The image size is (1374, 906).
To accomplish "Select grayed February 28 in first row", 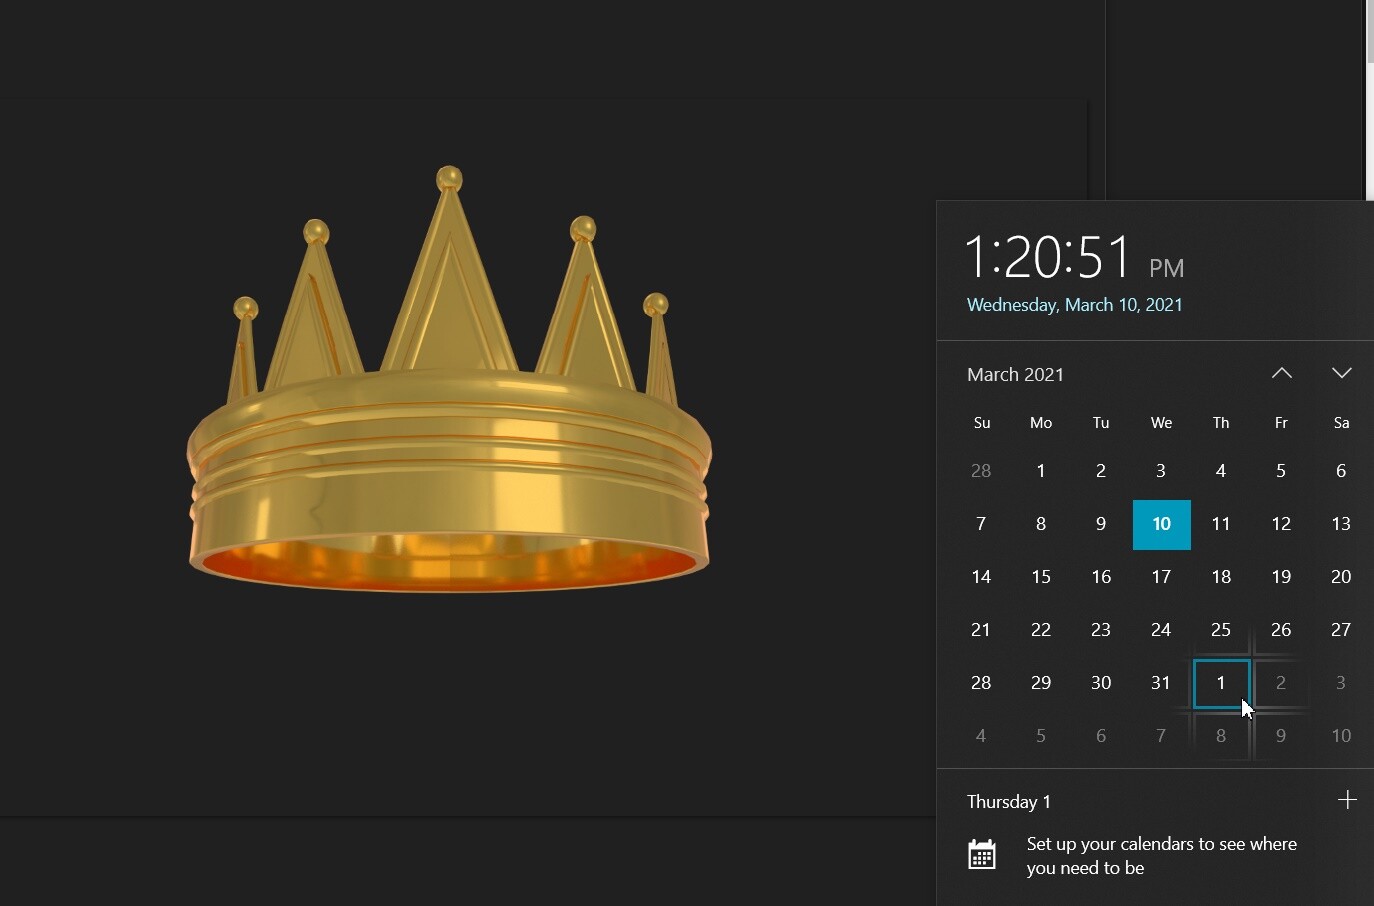I will (x=981, y=471).
